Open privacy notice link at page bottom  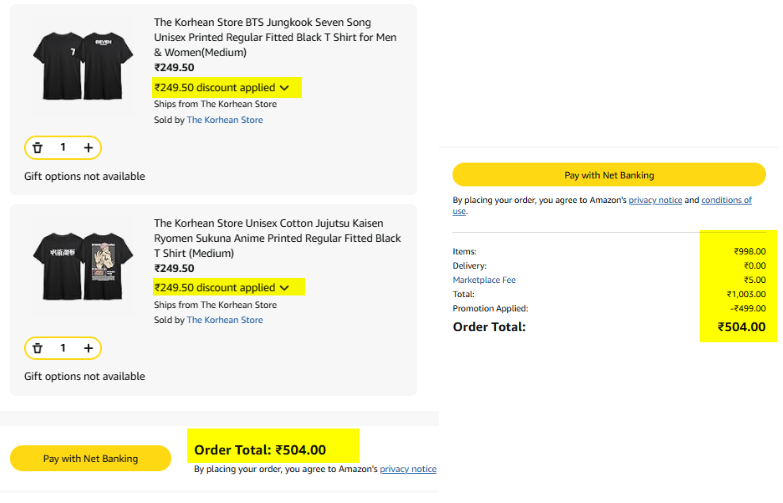(408, 469)
